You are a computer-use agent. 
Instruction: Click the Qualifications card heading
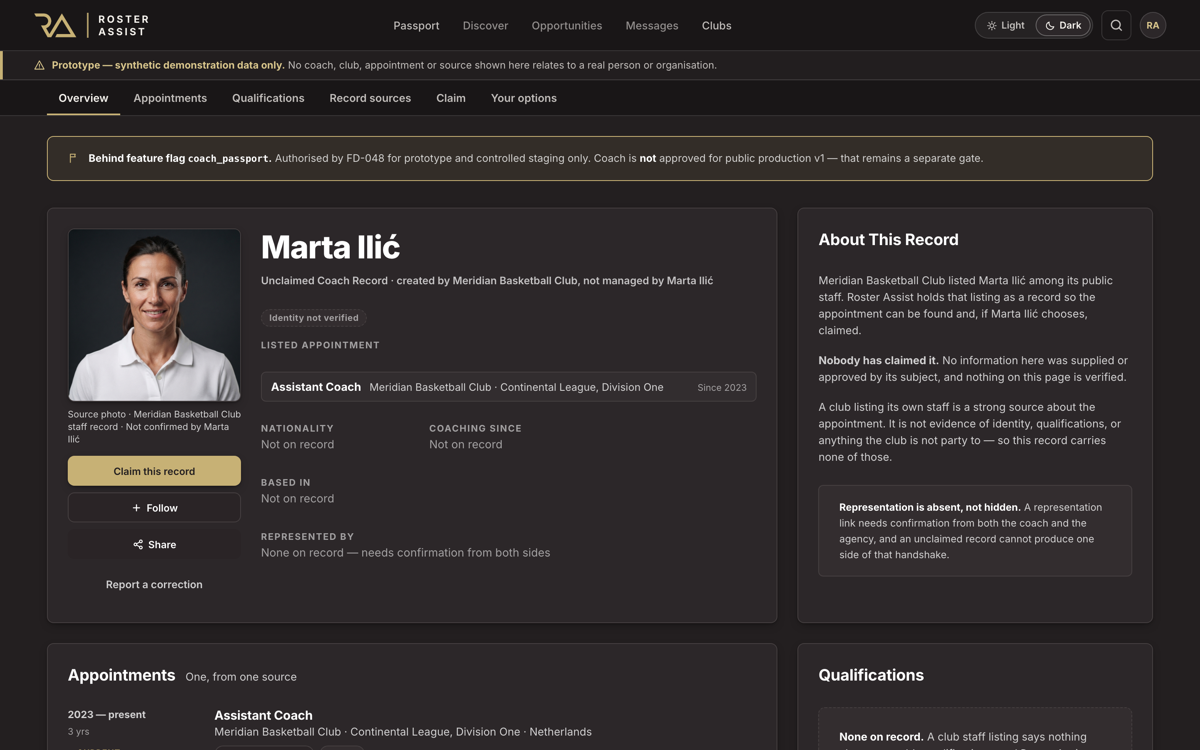coord(871,675)
